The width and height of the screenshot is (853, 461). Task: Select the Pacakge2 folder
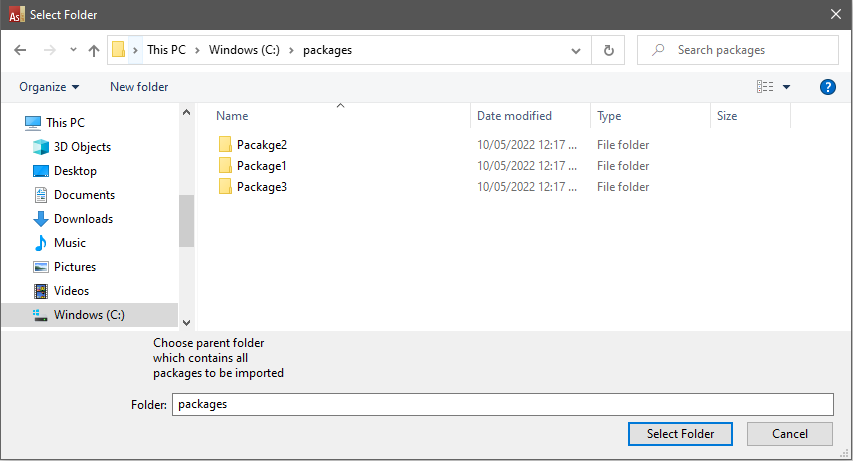coord(261,145)
